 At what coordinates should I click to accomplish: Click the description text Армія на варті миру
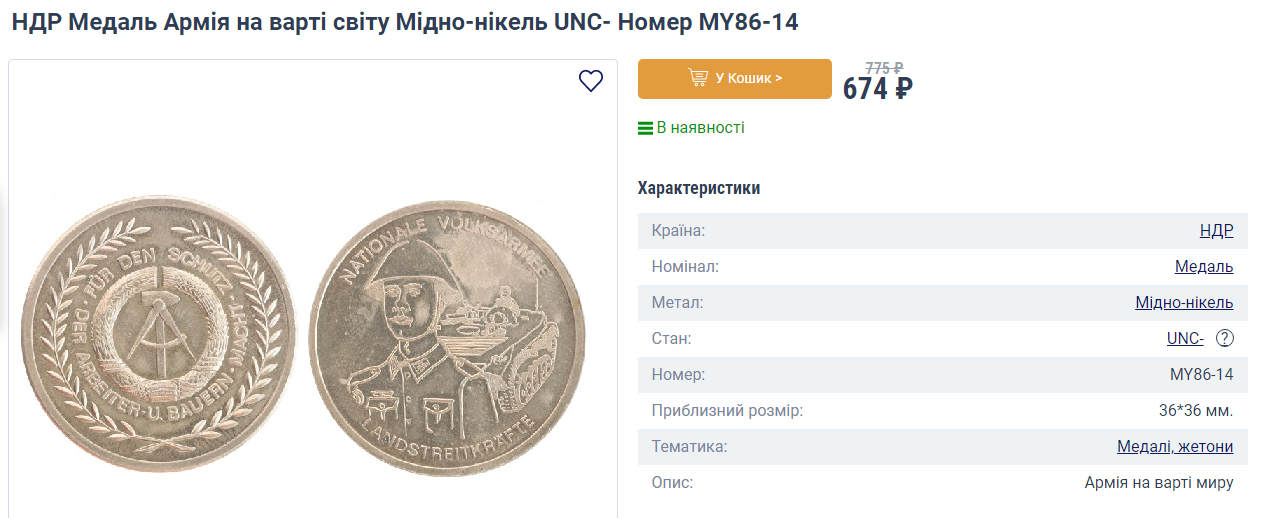tap(1159, 483)
